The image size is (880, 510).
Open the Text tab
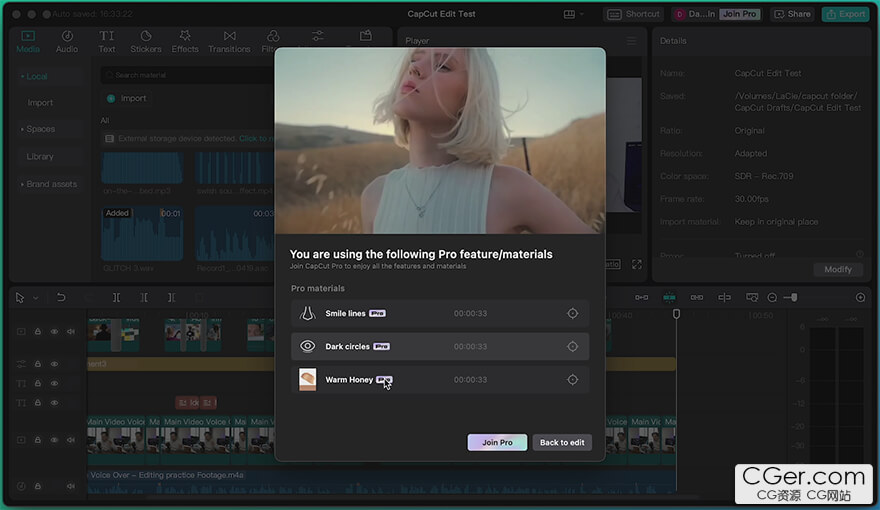(x=107, y=42)
